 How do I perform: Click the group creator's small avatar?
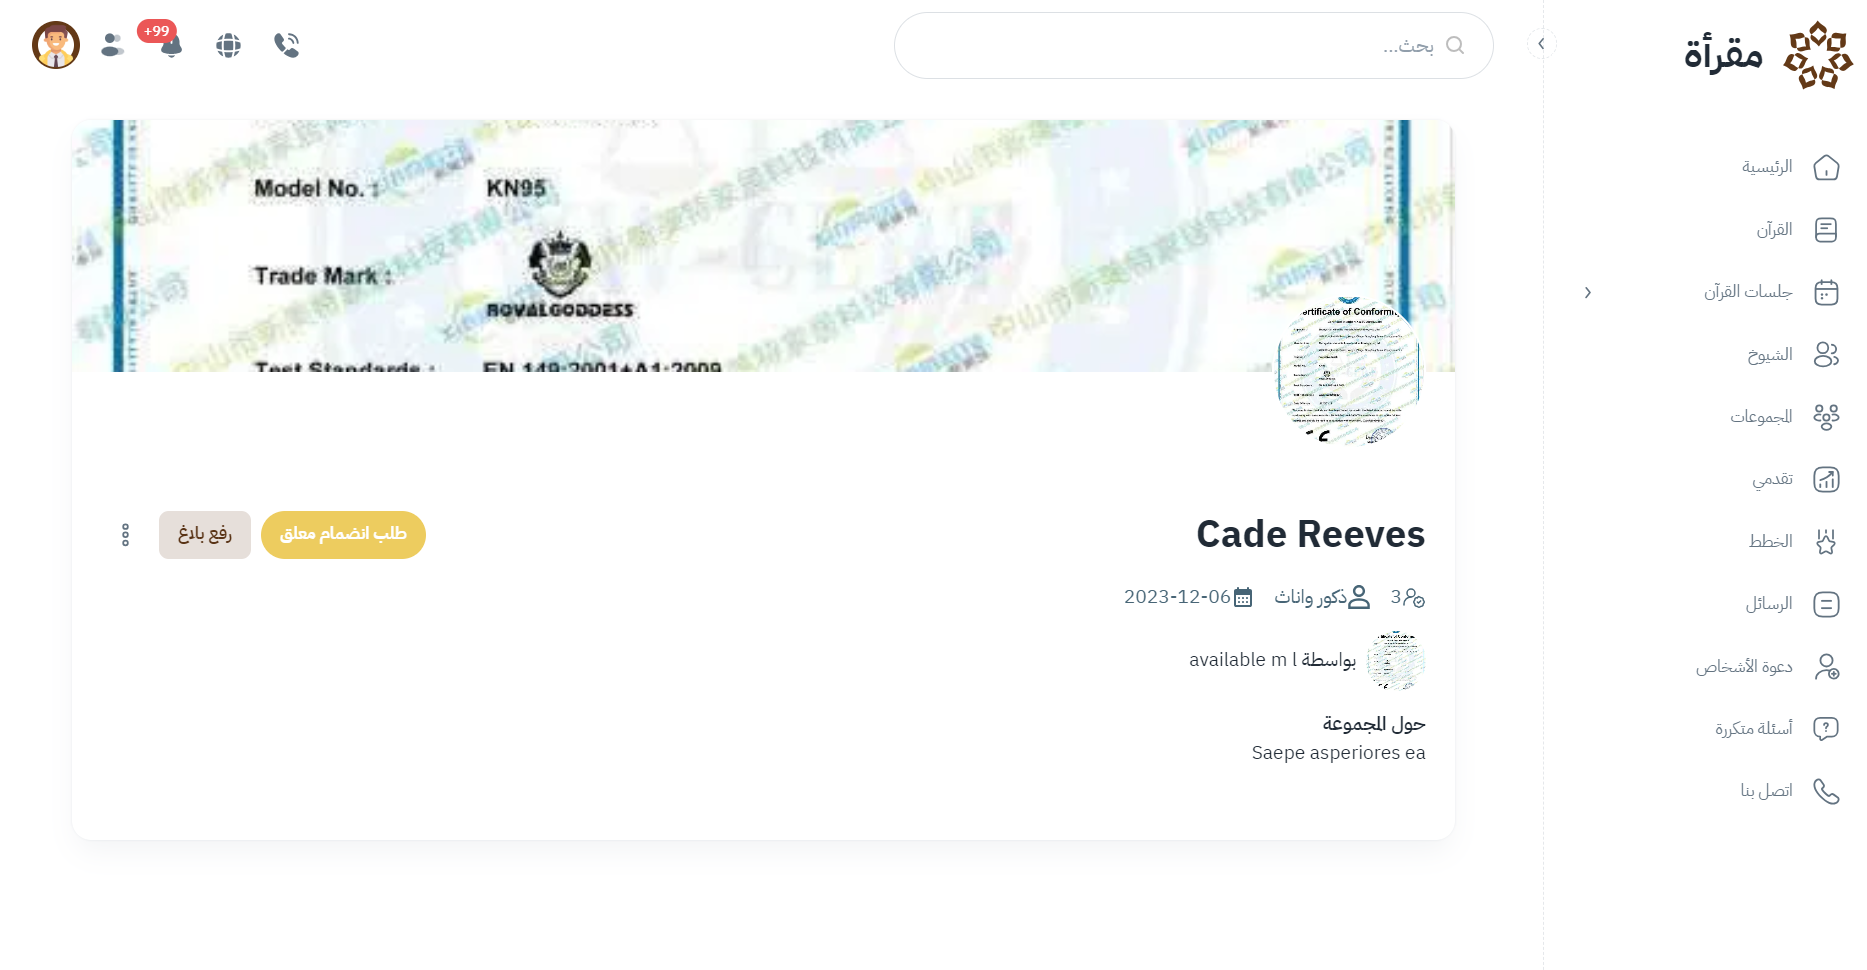click(x=1396, y=660)
